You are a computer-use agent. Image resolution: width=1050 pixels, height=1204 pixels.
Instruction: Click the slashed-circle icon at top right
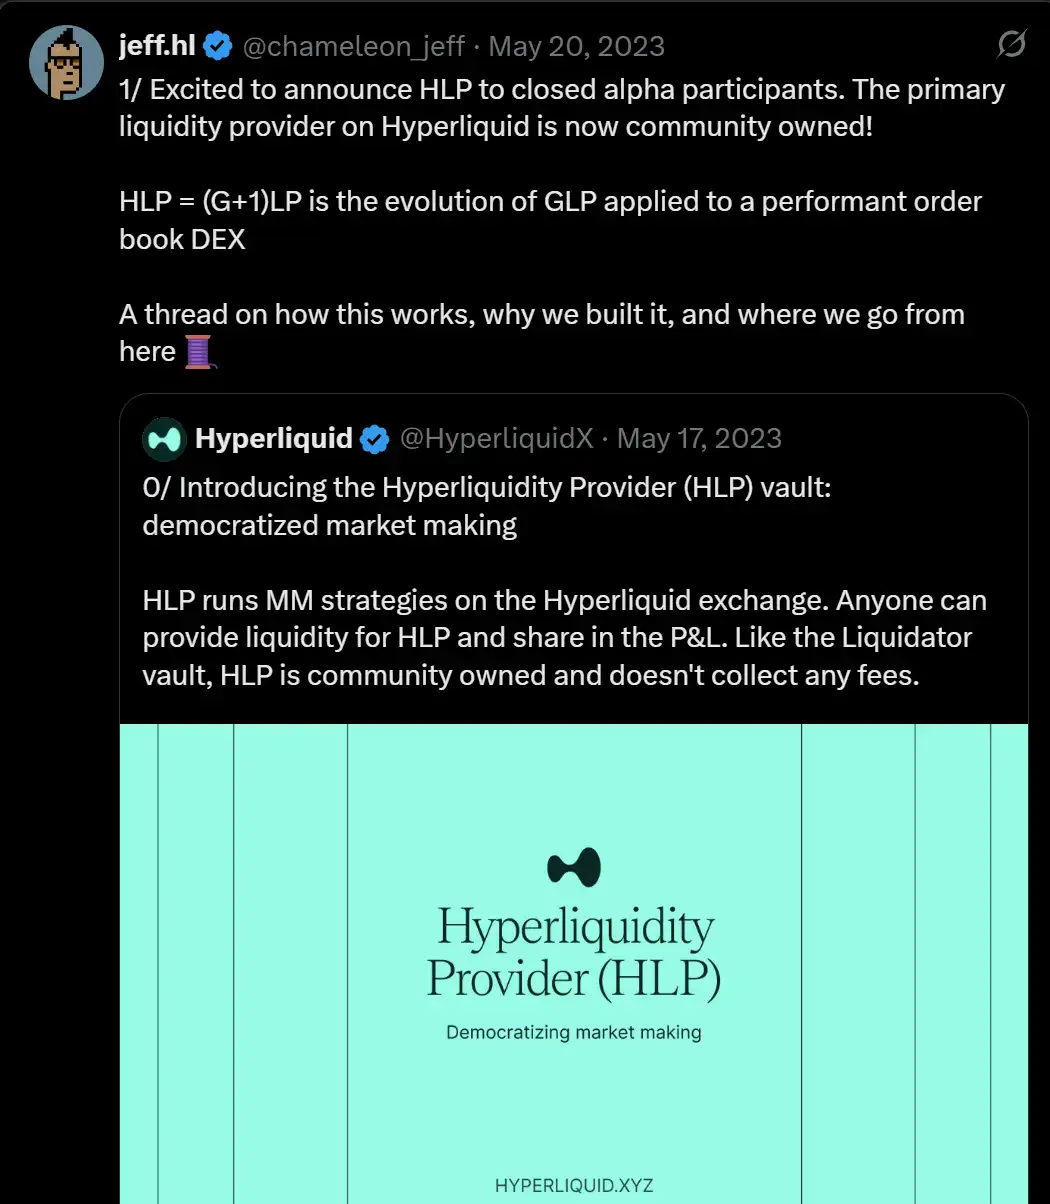coord(1011,45)
